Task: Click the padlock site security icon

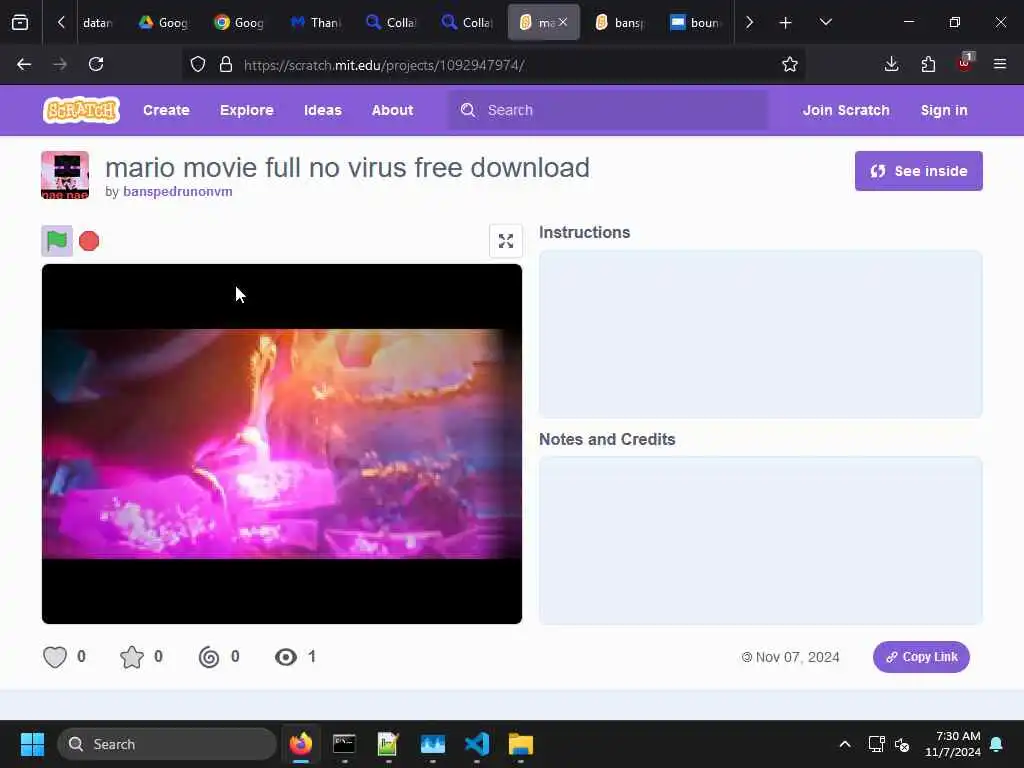Action: pyautogui.click(x=226, y=64)
